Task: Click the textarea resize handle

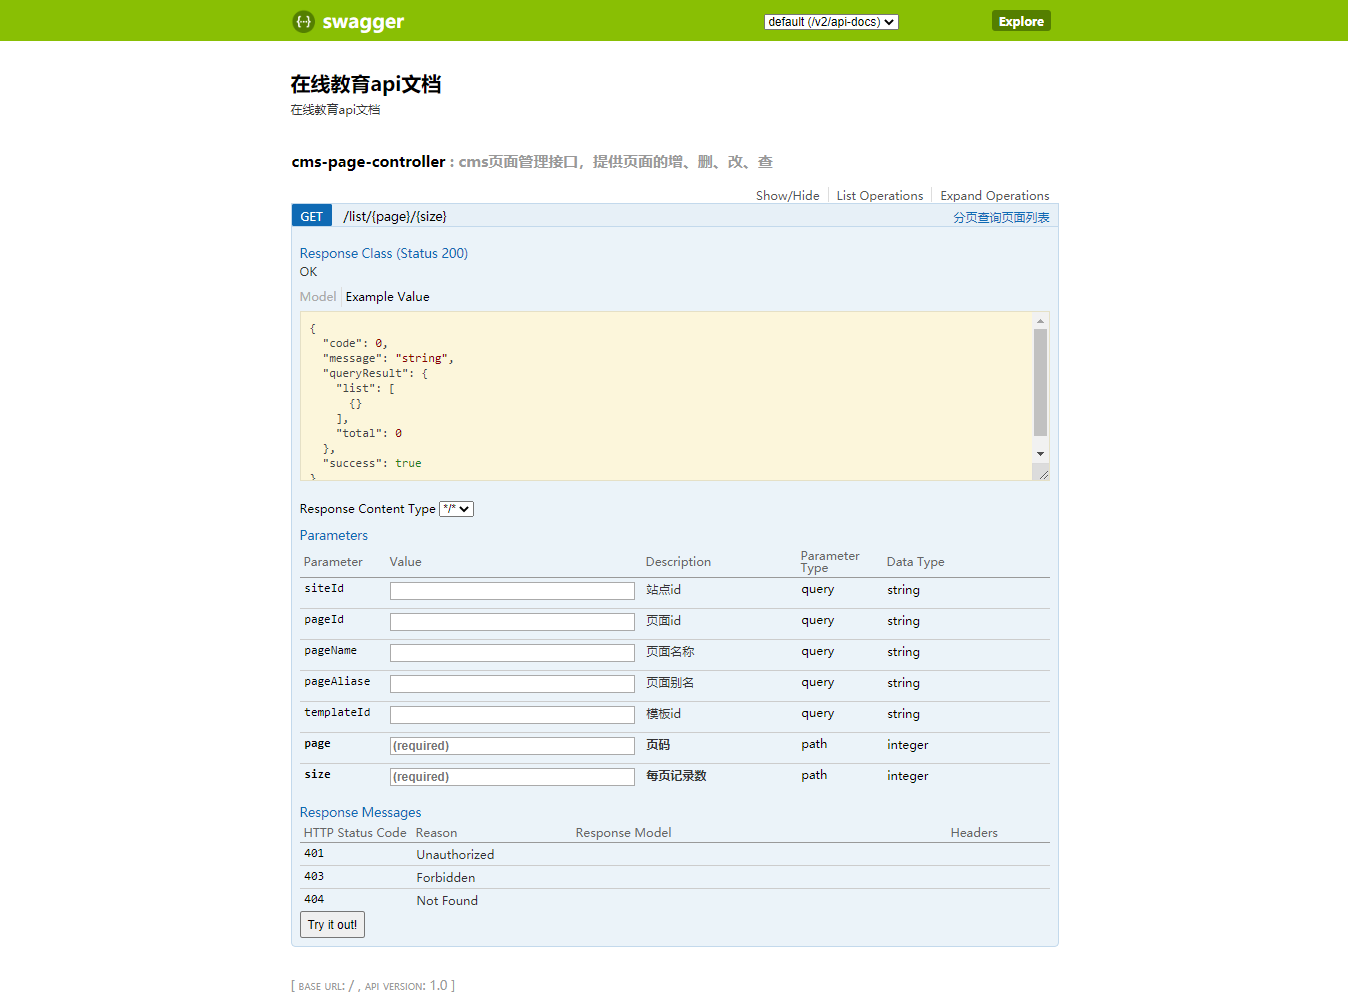Action: [1043, 474]
